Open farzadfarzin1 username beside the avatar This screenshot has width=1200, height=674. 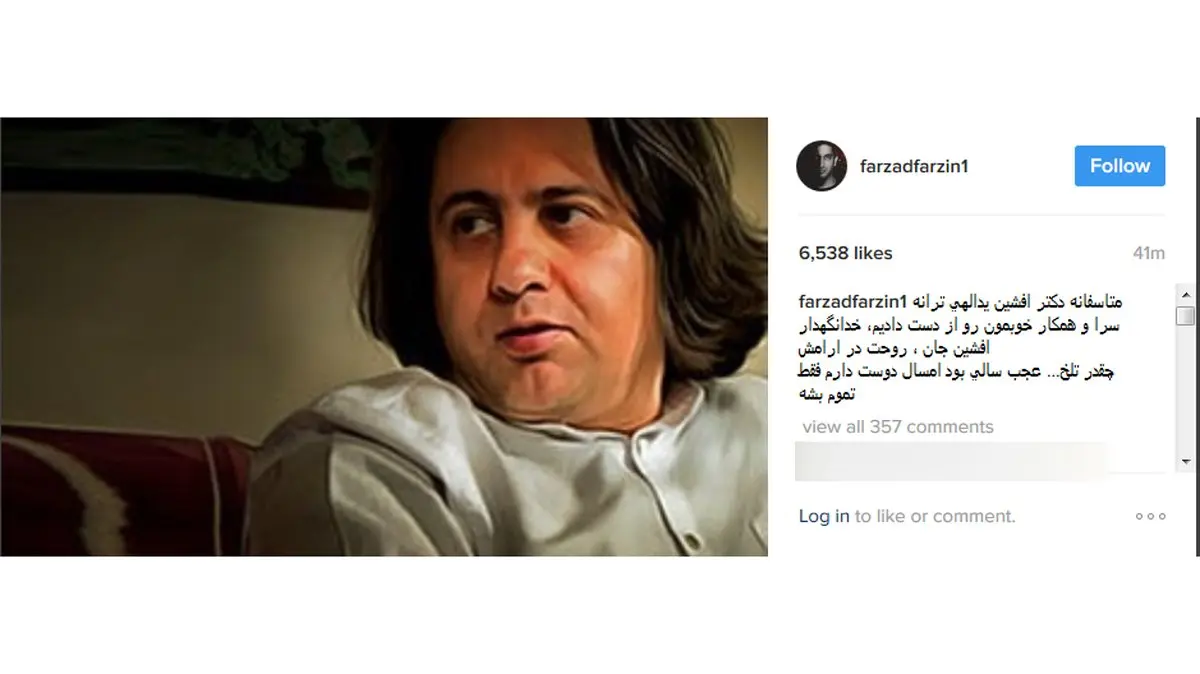pos(914,167)
